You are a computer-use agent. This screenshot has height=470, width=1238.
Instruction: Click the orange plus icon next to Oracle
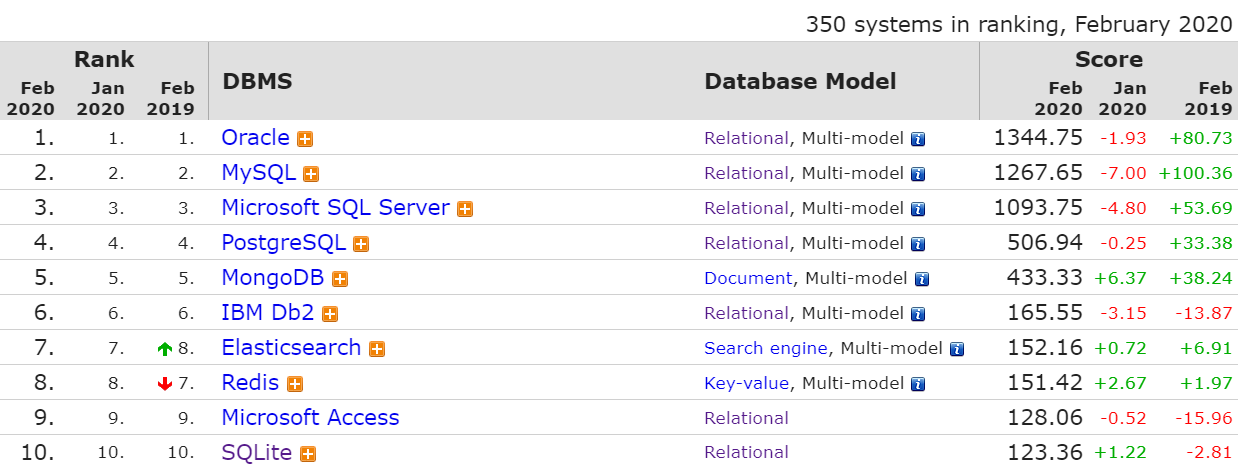[306, 139]
